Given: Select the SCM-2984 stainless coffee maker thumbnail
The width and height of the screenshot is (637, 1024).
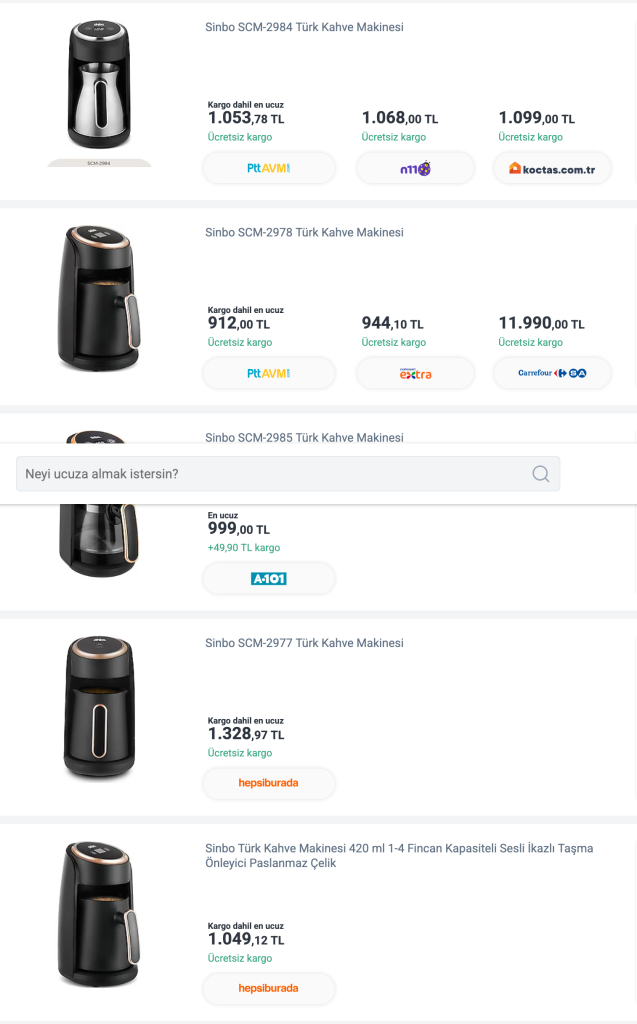Looking at the screenshot, I should coord(99,85).
